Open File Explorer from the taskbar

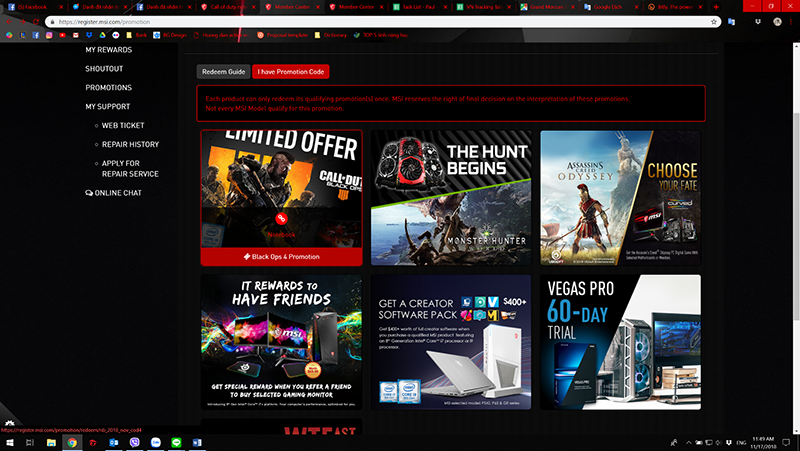[x=51, y=442]
